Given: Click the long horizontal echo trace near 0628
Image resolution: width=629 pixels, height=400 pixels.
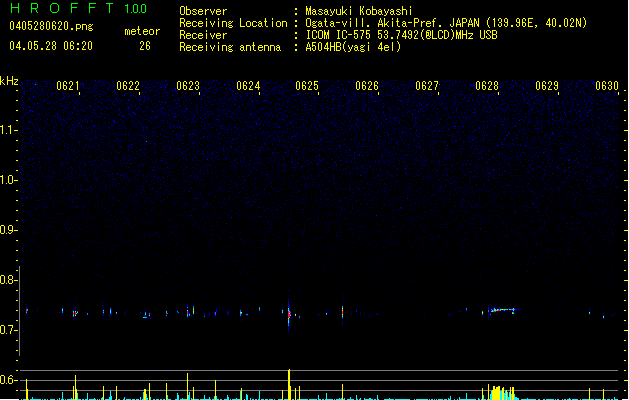Looking at the screenshot, I should [502, 310].
